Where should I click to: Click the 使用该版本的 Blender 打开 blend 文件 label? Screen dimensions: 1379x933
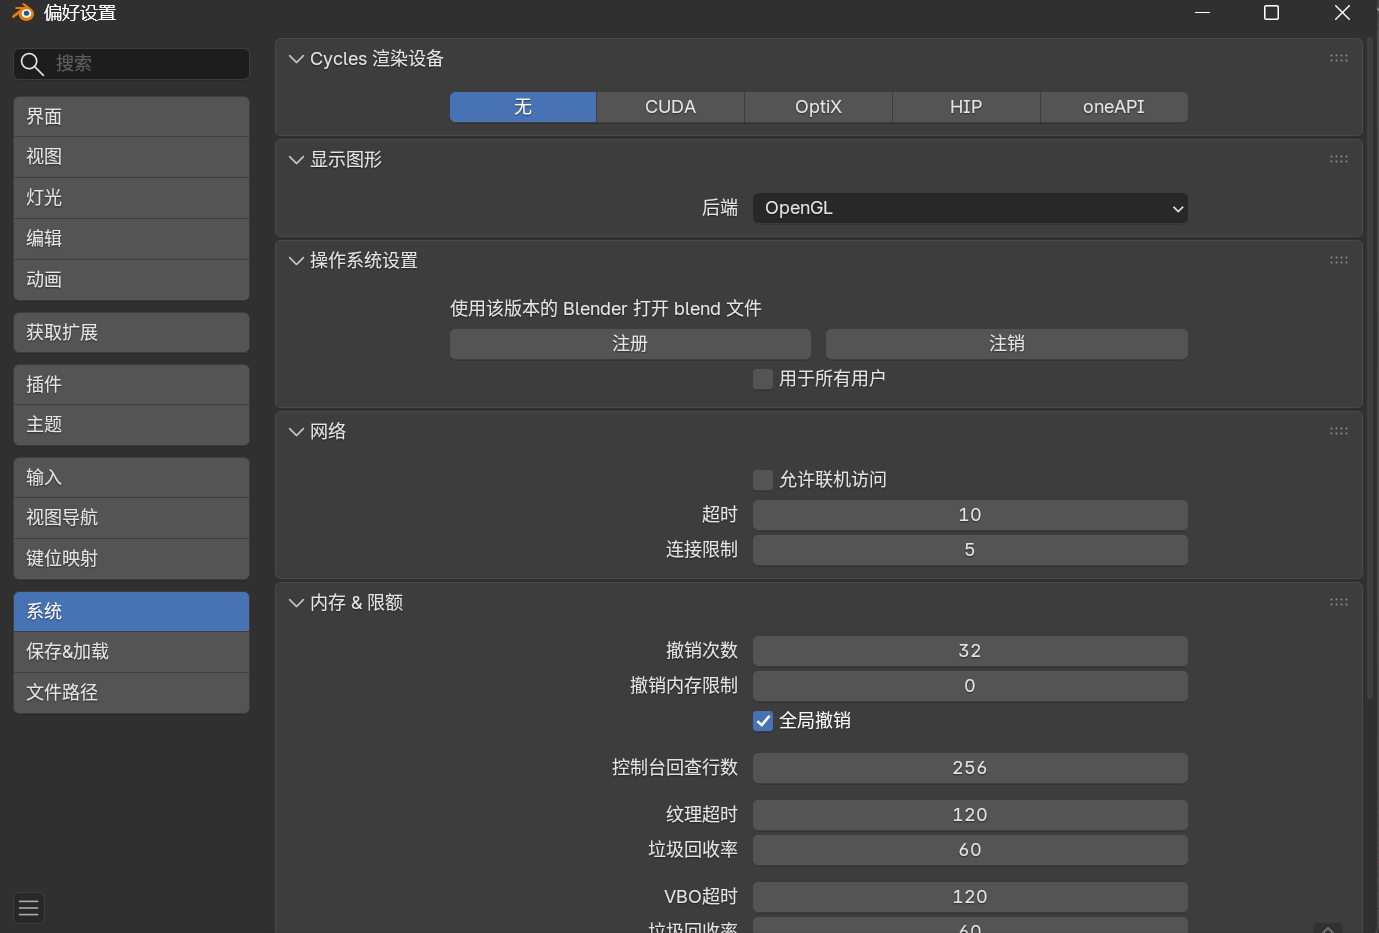coord(606,309)
